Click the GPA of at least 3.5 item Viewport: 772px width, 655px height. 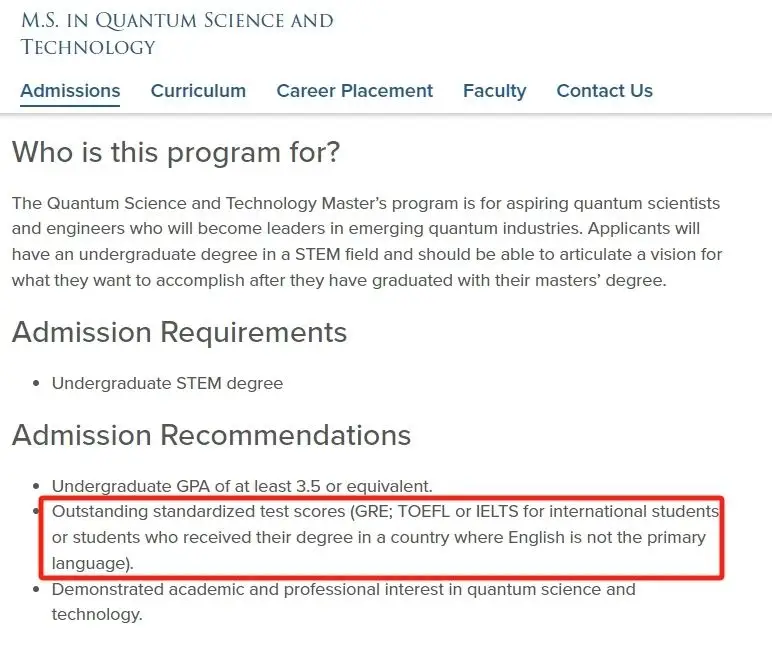pyautogui.click(x=242, y=486)
